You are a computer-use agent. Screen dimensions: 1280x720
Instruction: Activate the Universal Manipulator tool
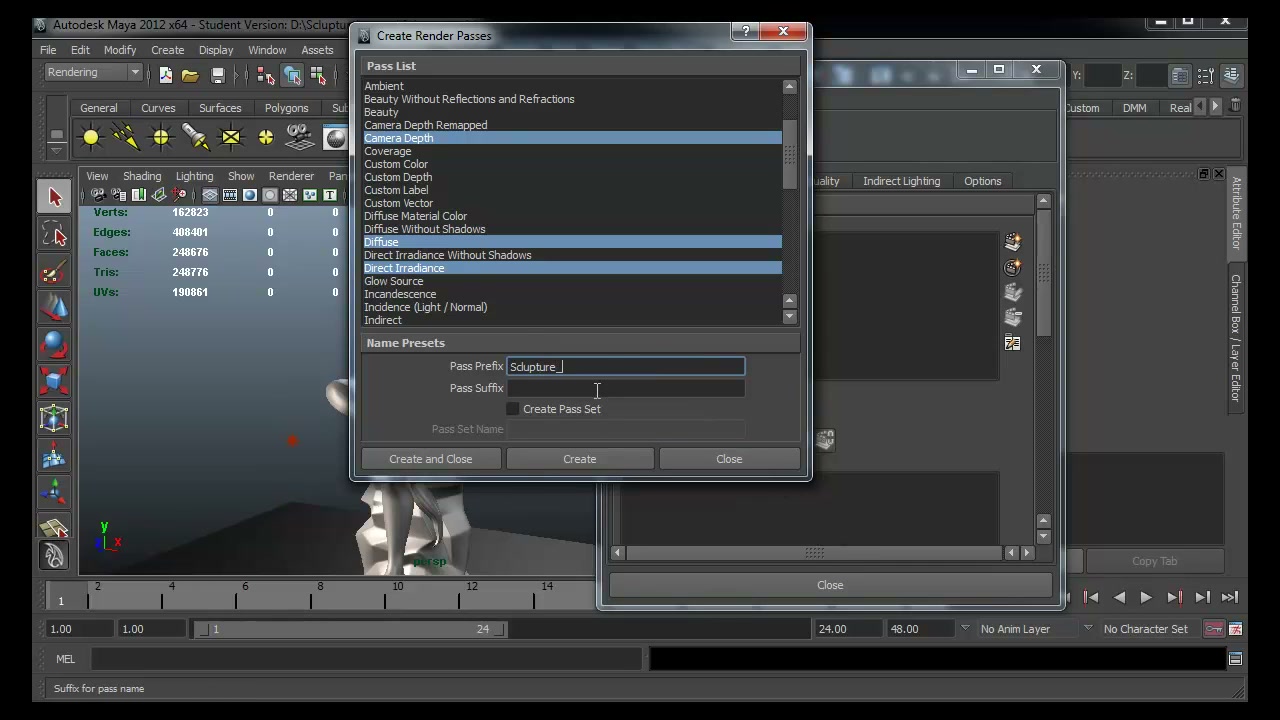coord(54,419)
